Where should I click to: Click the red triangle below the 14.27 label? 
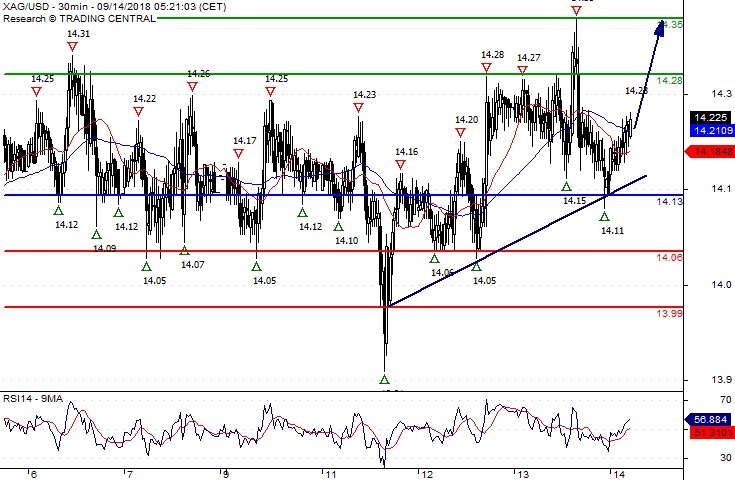click(522, 71)
